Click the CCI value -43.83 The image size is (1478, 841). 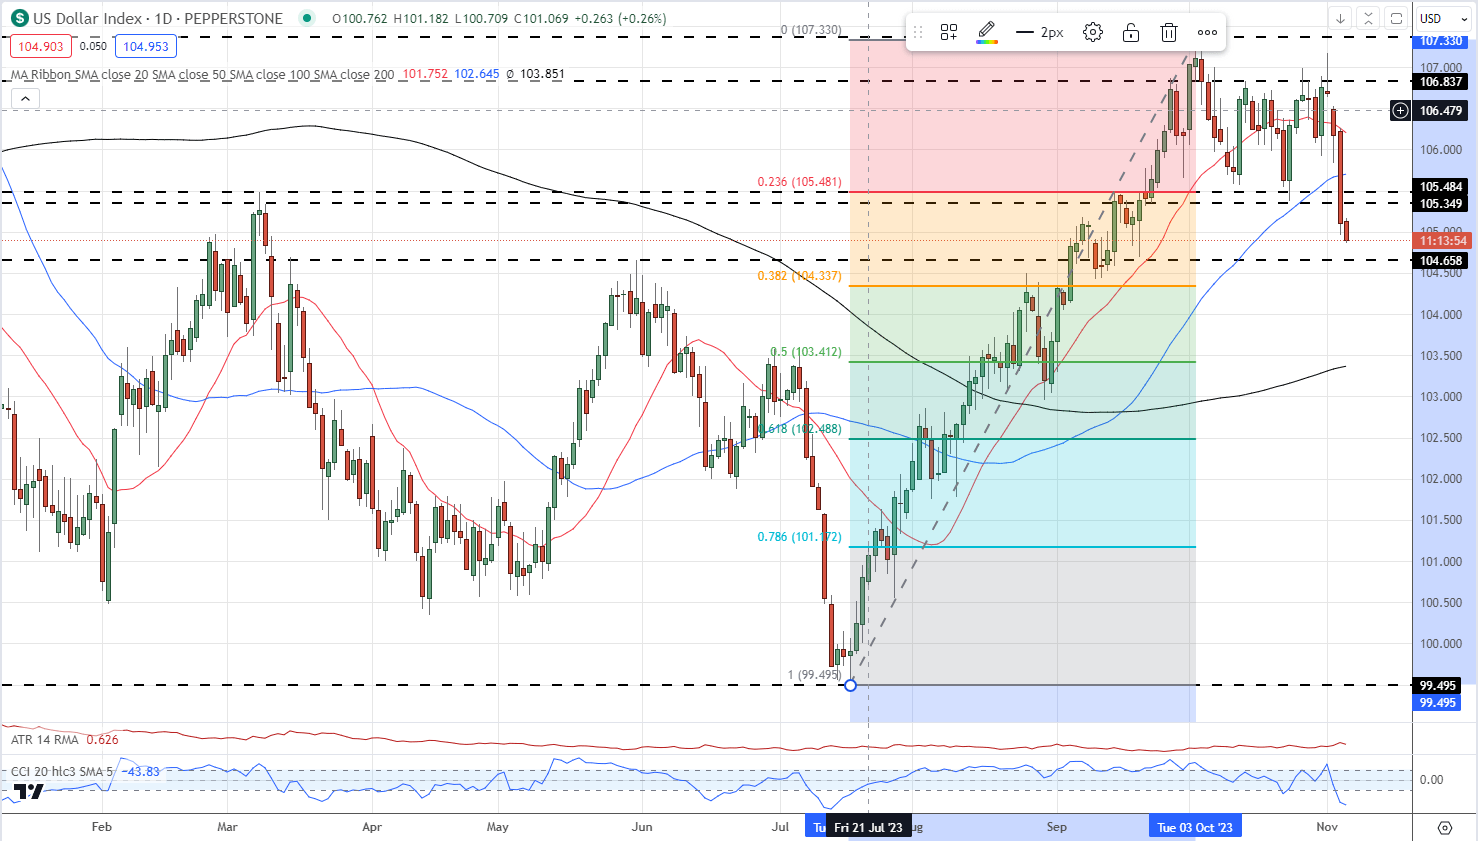(143, 772)
